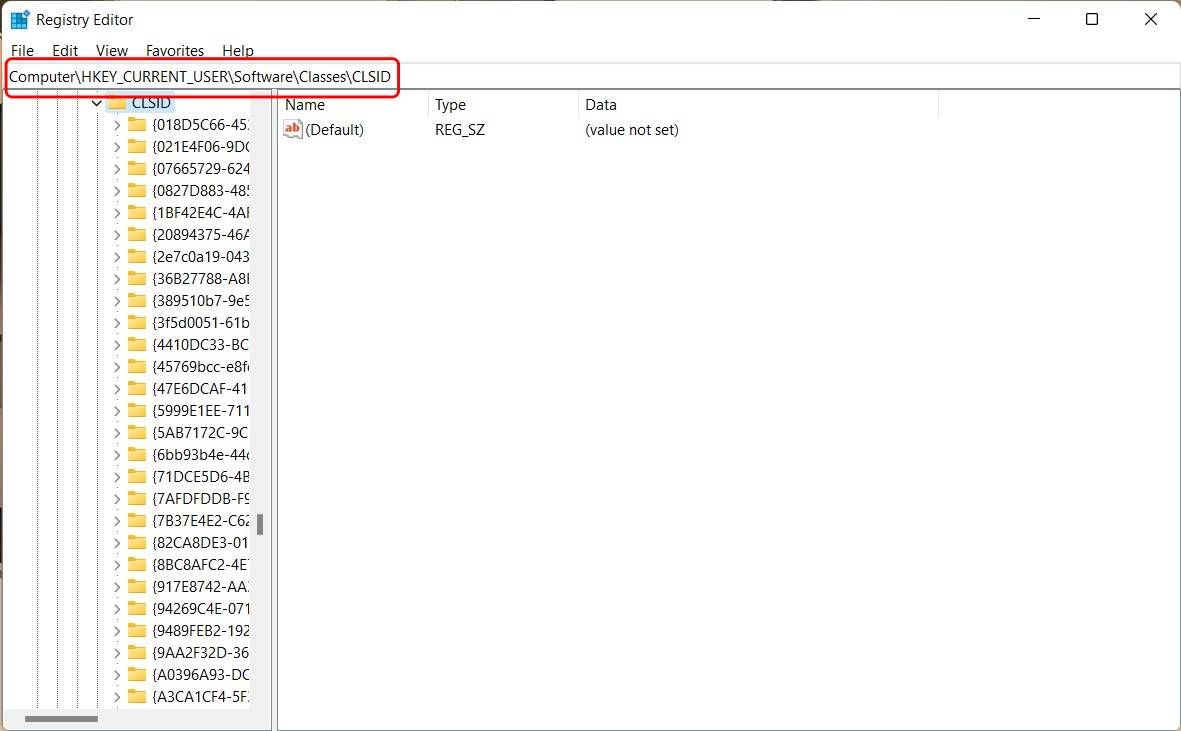1181x731 pixels.
Task: Click the (Default) string value icon
Action: 292,129
